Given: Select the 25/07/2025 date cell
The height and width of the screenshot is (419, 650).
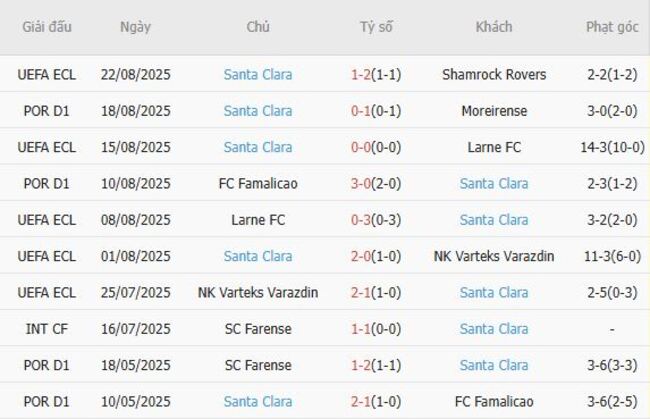Looking at the screenshot, I should [x=136, y=292].
